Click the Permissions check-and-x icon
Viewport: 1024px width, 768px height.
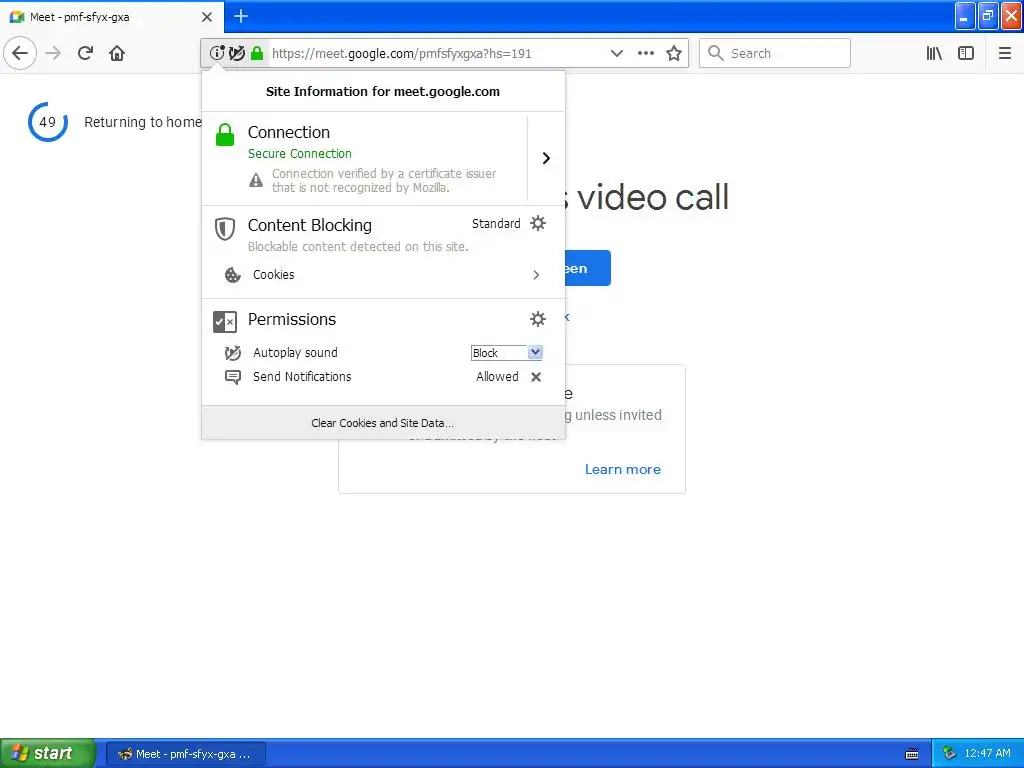(225, 321)
